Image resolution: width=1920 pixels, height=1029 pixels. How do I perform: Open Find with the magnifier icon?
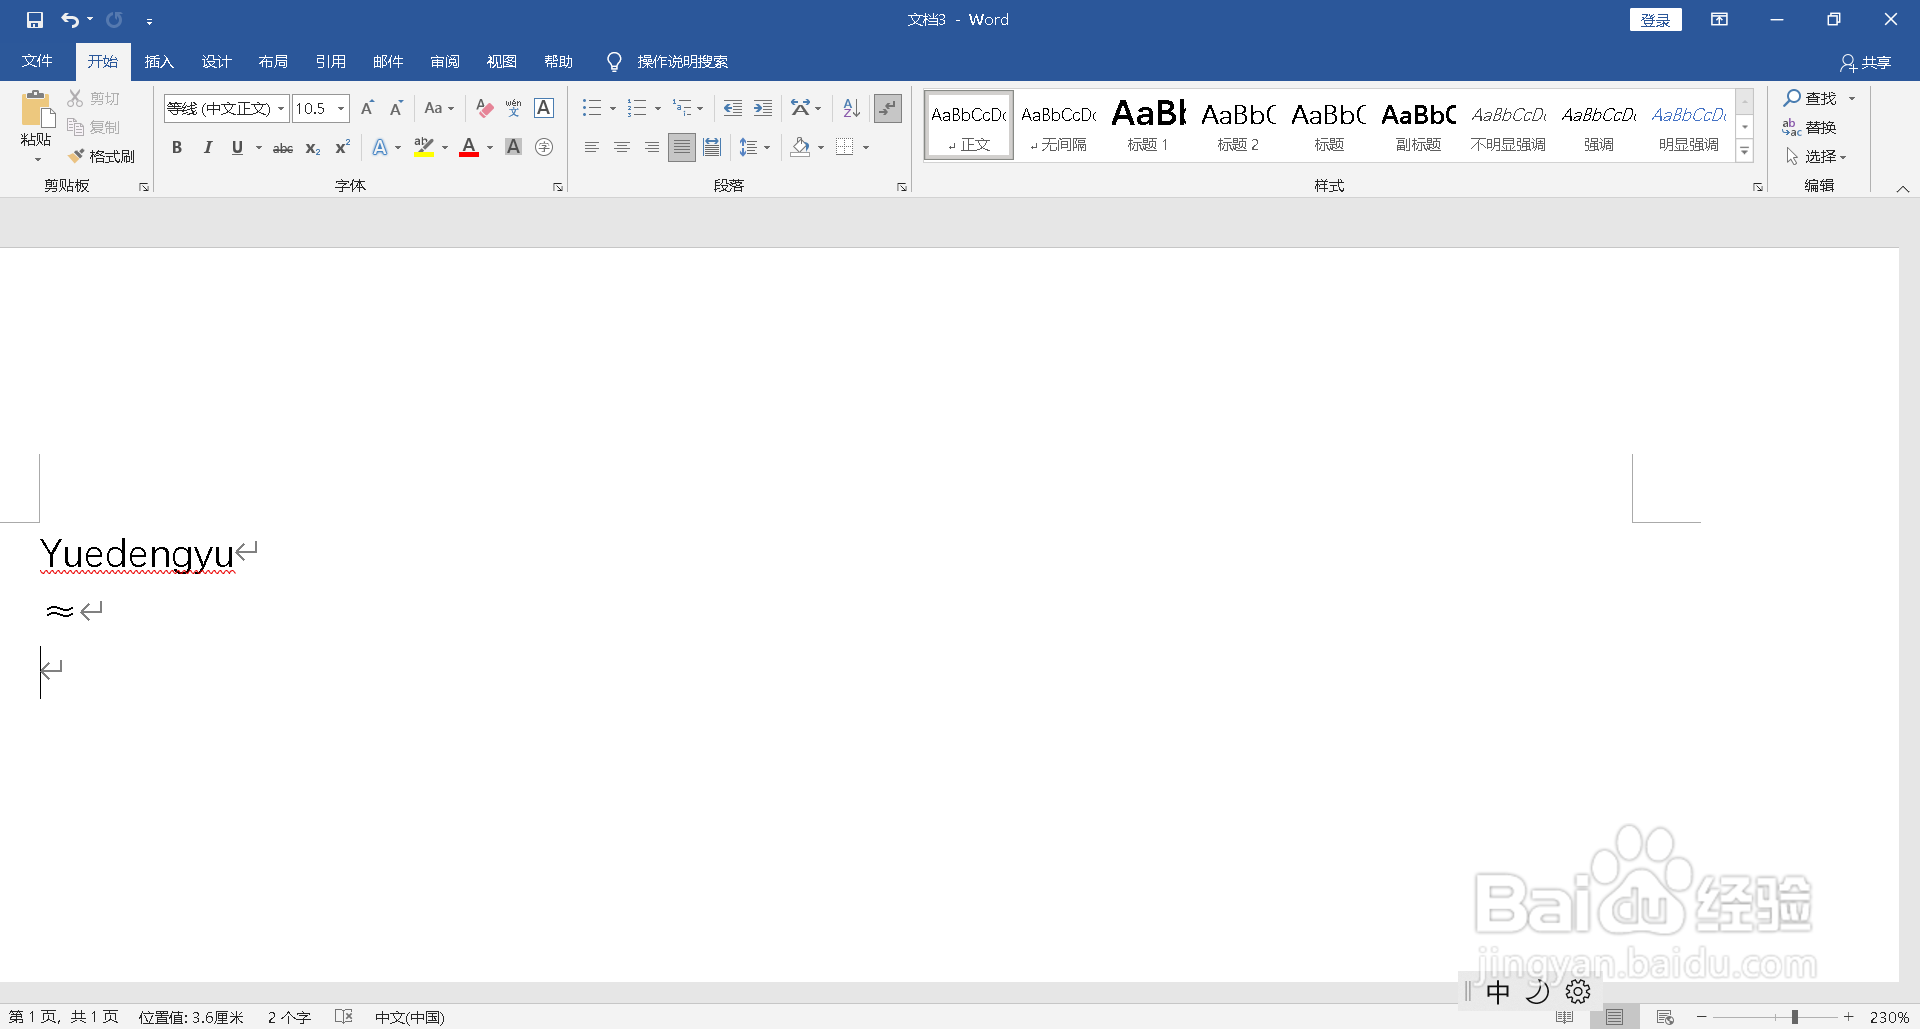tap(1811, 98)
